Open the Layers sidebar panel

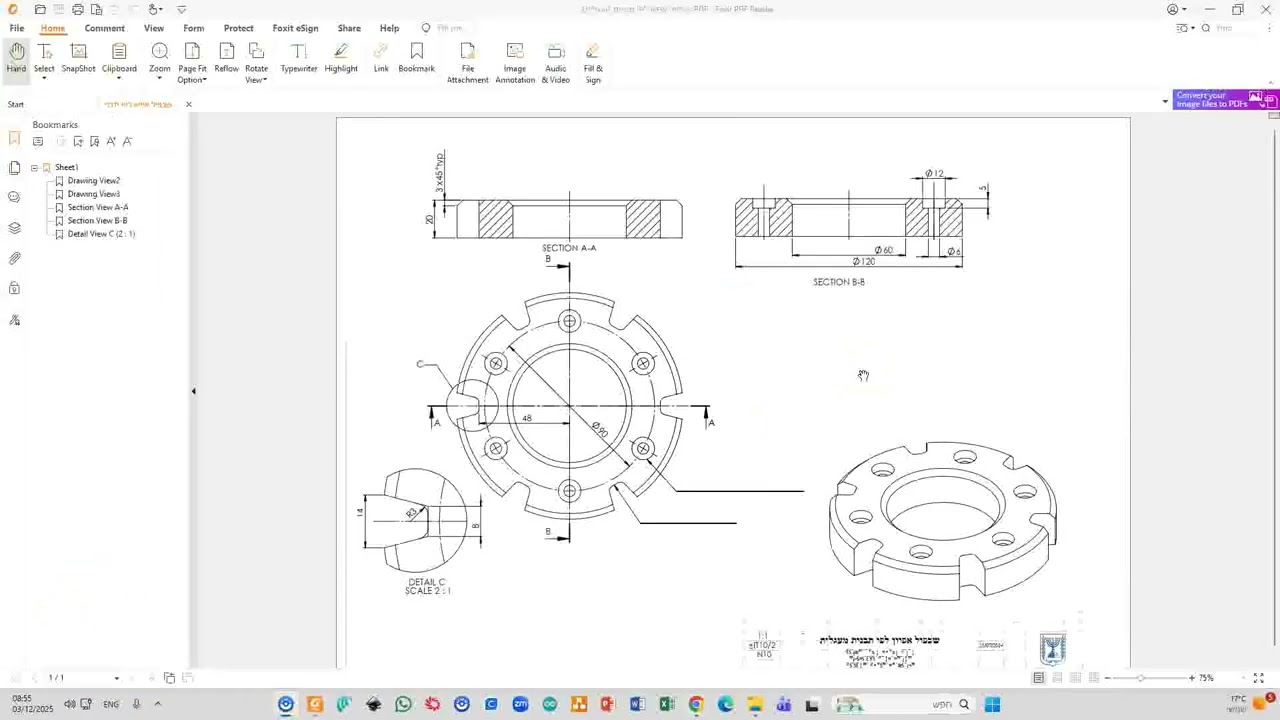click(14, 228)
